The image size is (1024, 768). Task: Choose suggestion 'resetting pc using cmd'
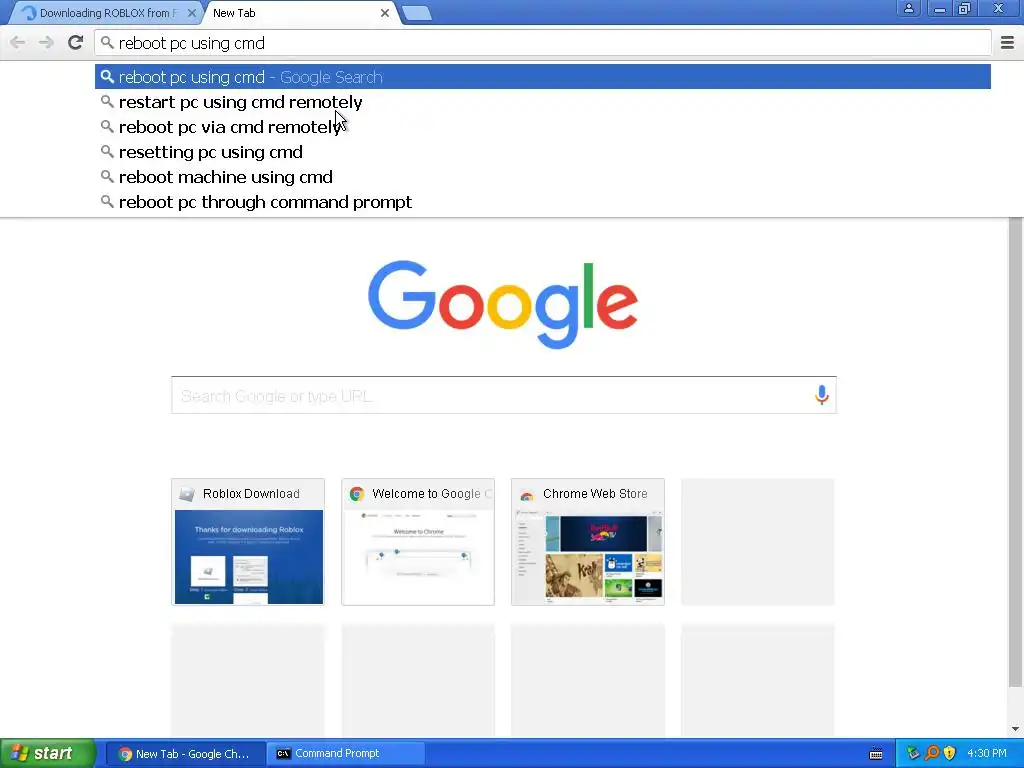543,152
